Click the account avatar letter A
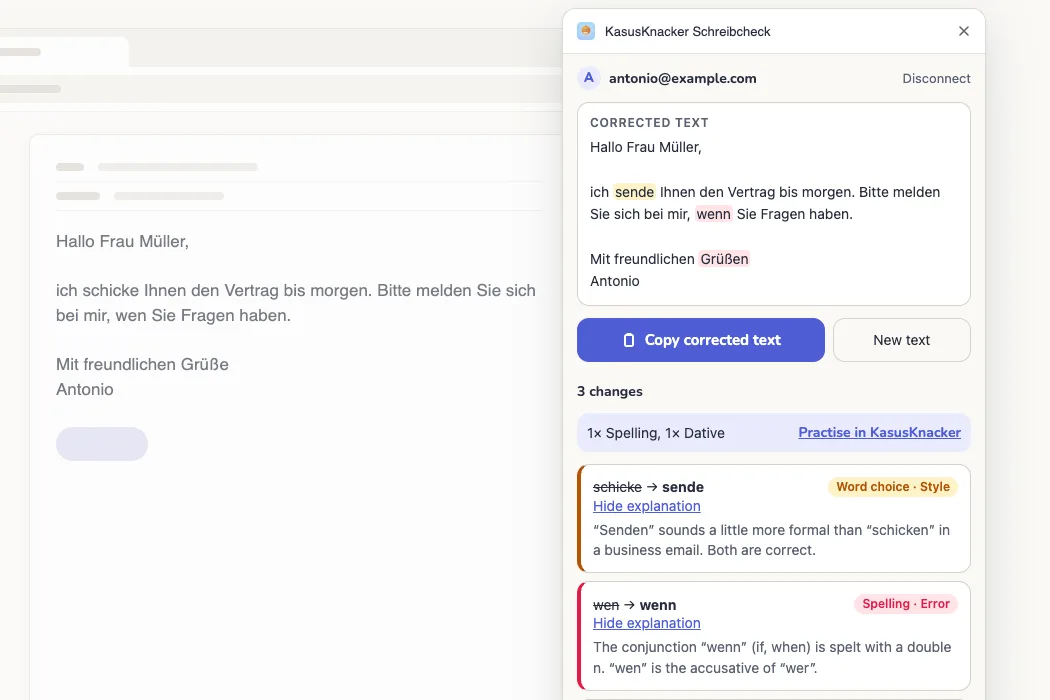Viewport: 1050px width, 700px height. click(x=589, y=78)
